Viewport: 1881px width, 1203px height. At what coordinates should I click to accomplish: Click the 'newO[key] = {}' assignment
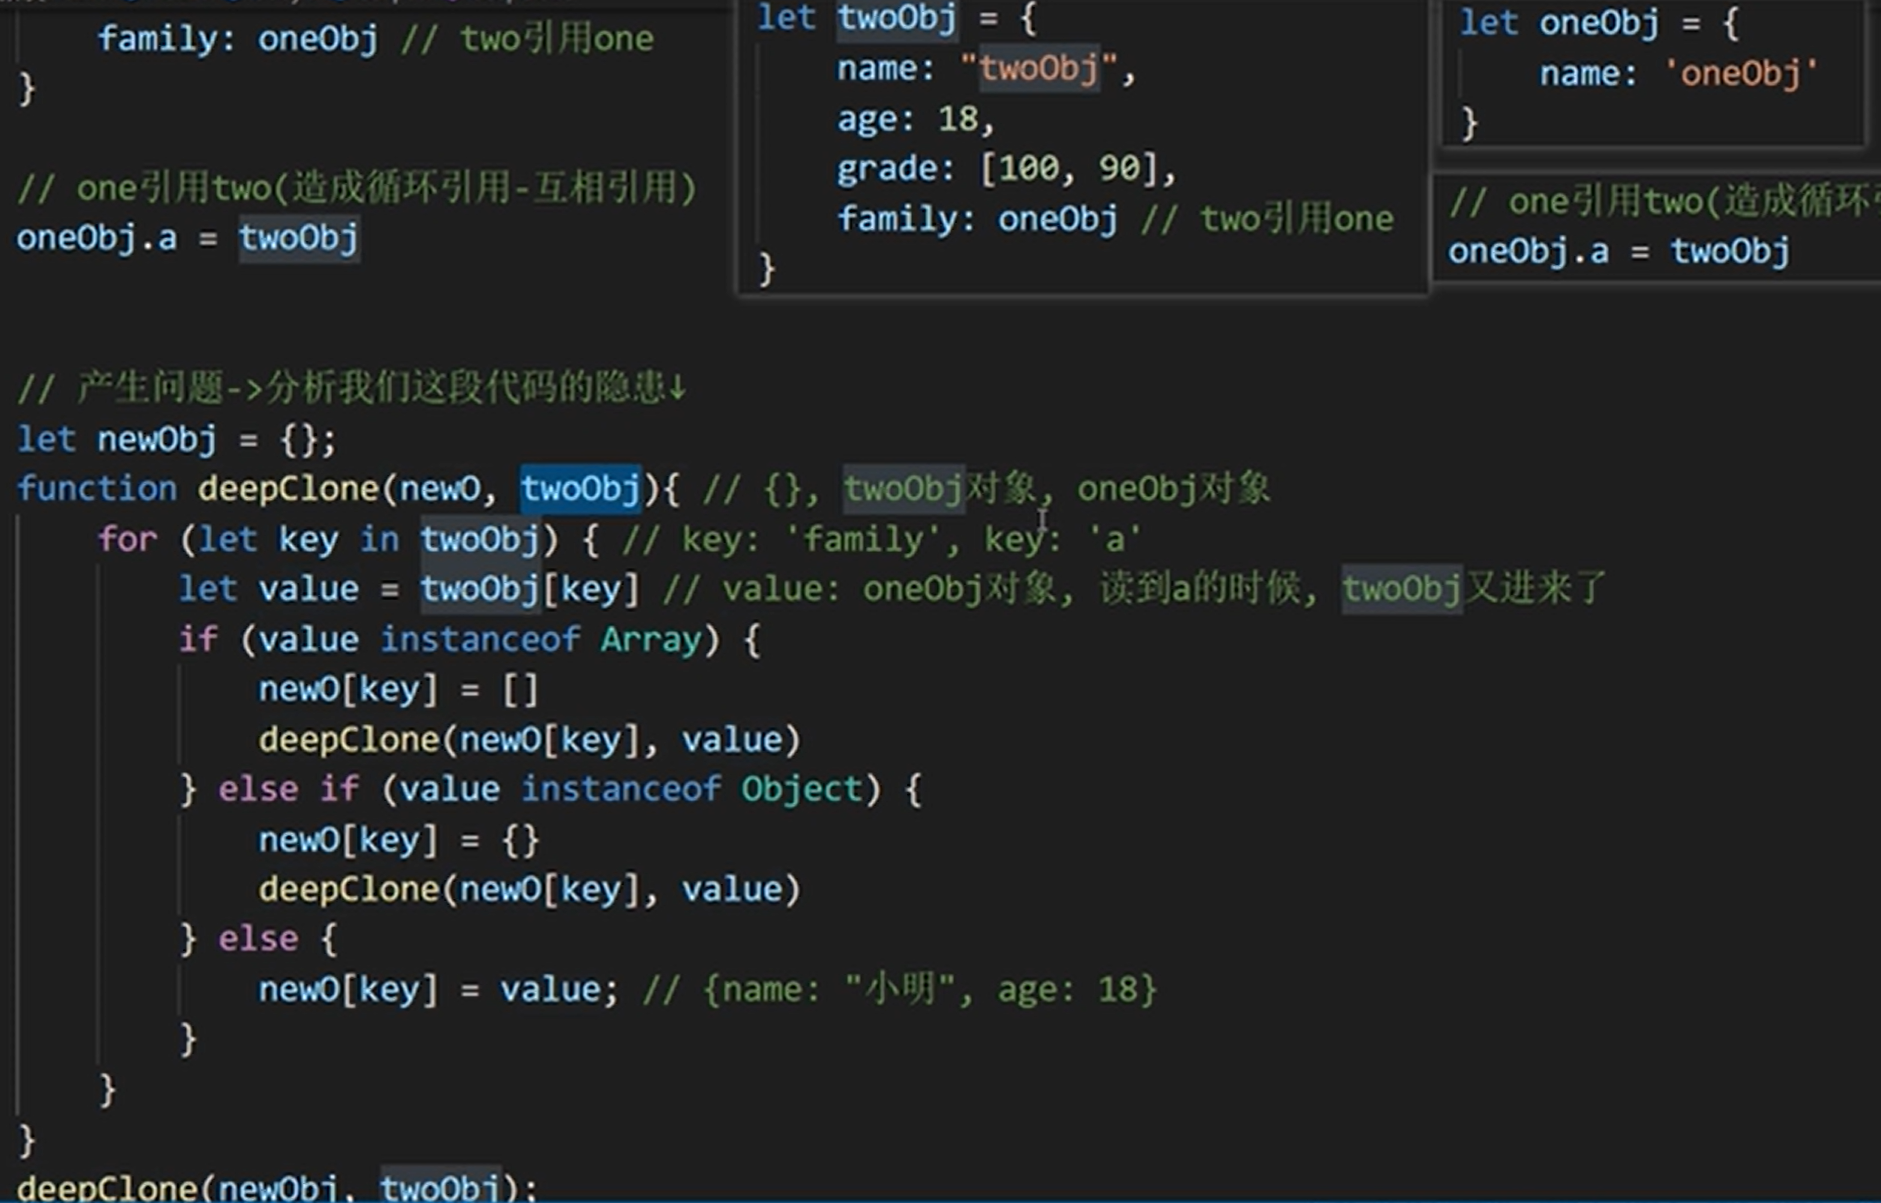[399, 839]
